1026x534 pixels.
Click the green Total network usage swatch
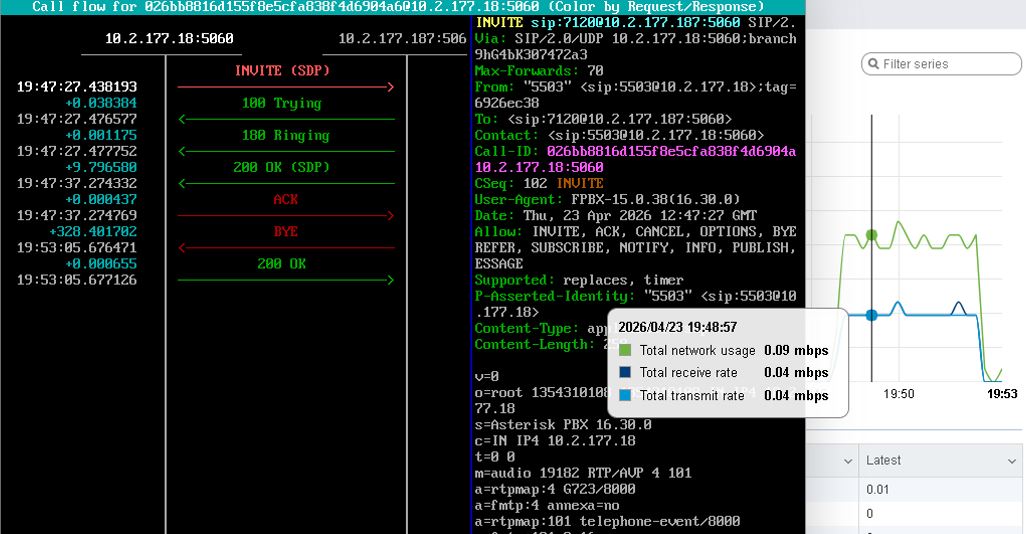coord(625,350)
